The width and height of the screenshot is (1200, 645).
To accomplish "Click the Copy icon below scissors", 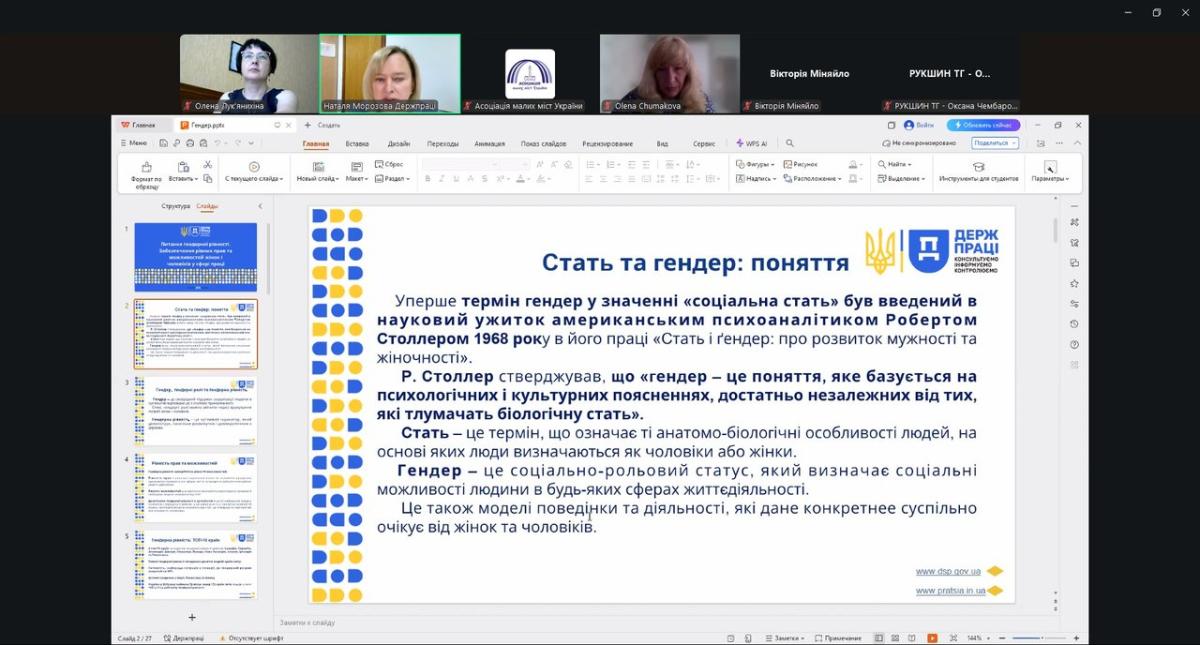I will 208,178.
